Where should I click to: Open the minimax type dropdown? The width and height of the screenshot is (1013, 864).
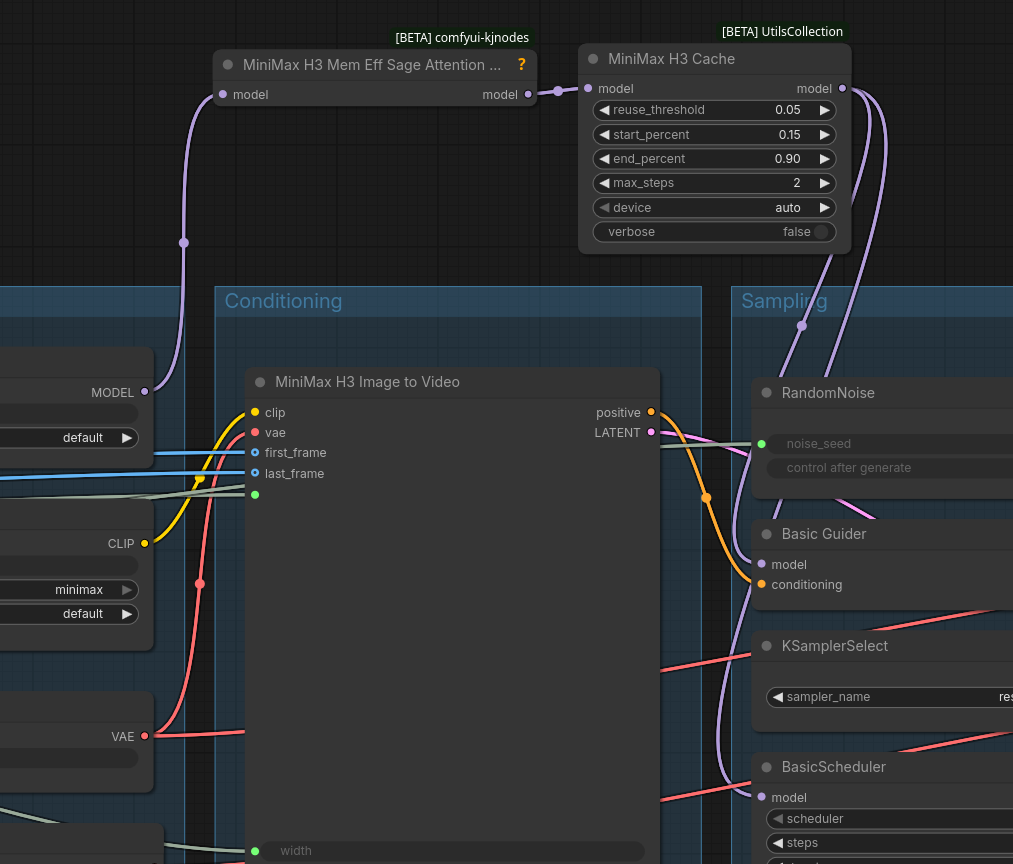68,589
